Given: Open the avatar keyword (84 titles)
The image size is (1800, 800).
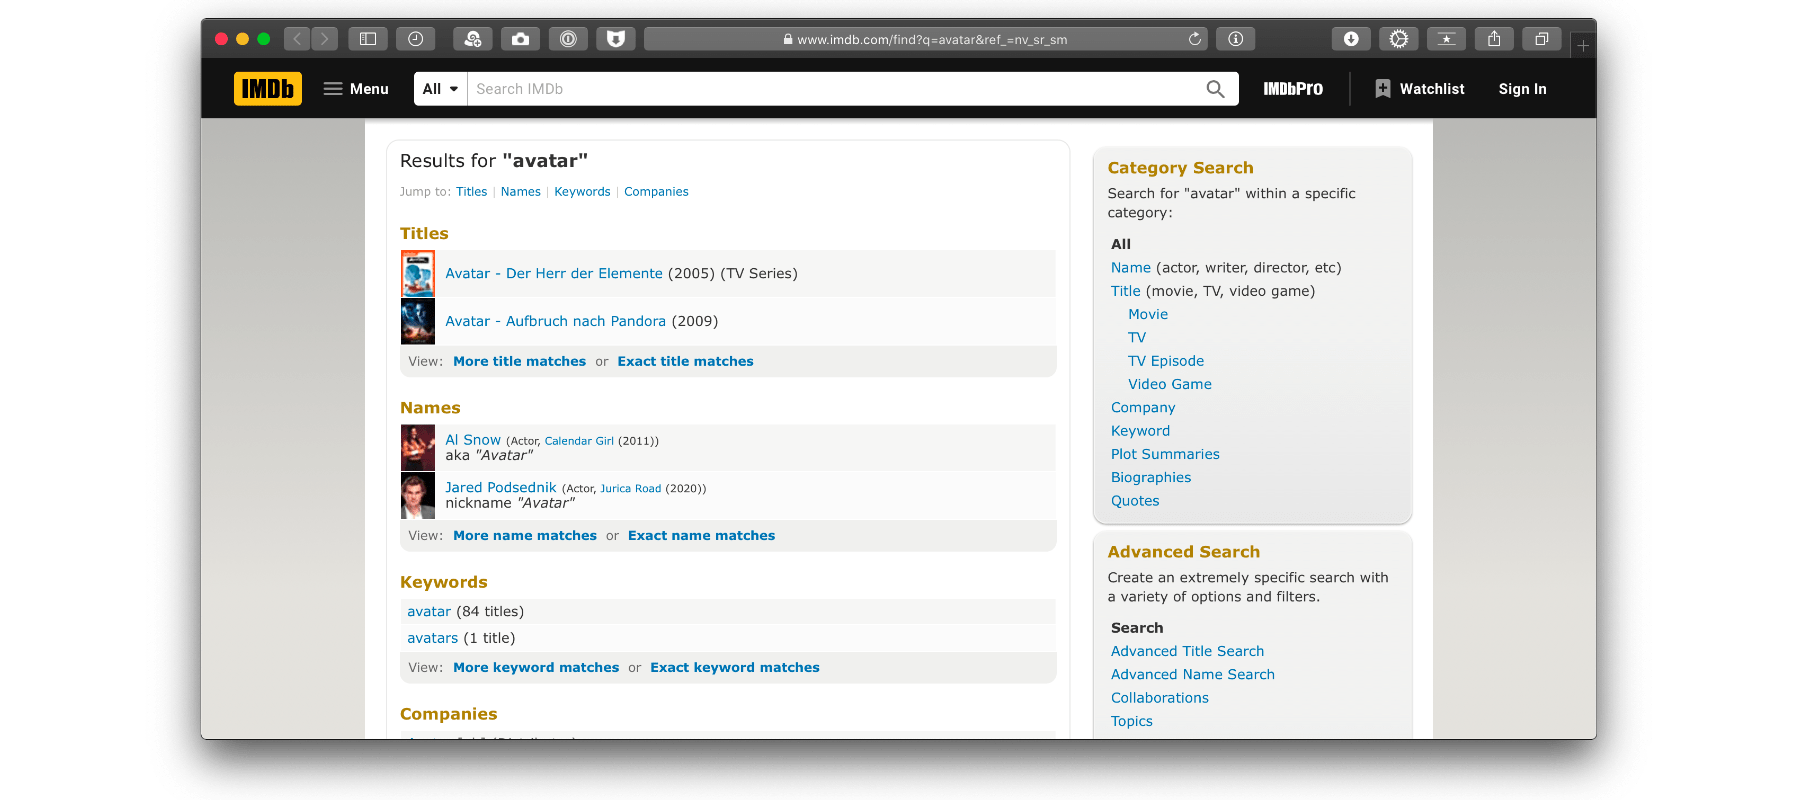Looking at the screenshot, I should (x=429, y=612).
